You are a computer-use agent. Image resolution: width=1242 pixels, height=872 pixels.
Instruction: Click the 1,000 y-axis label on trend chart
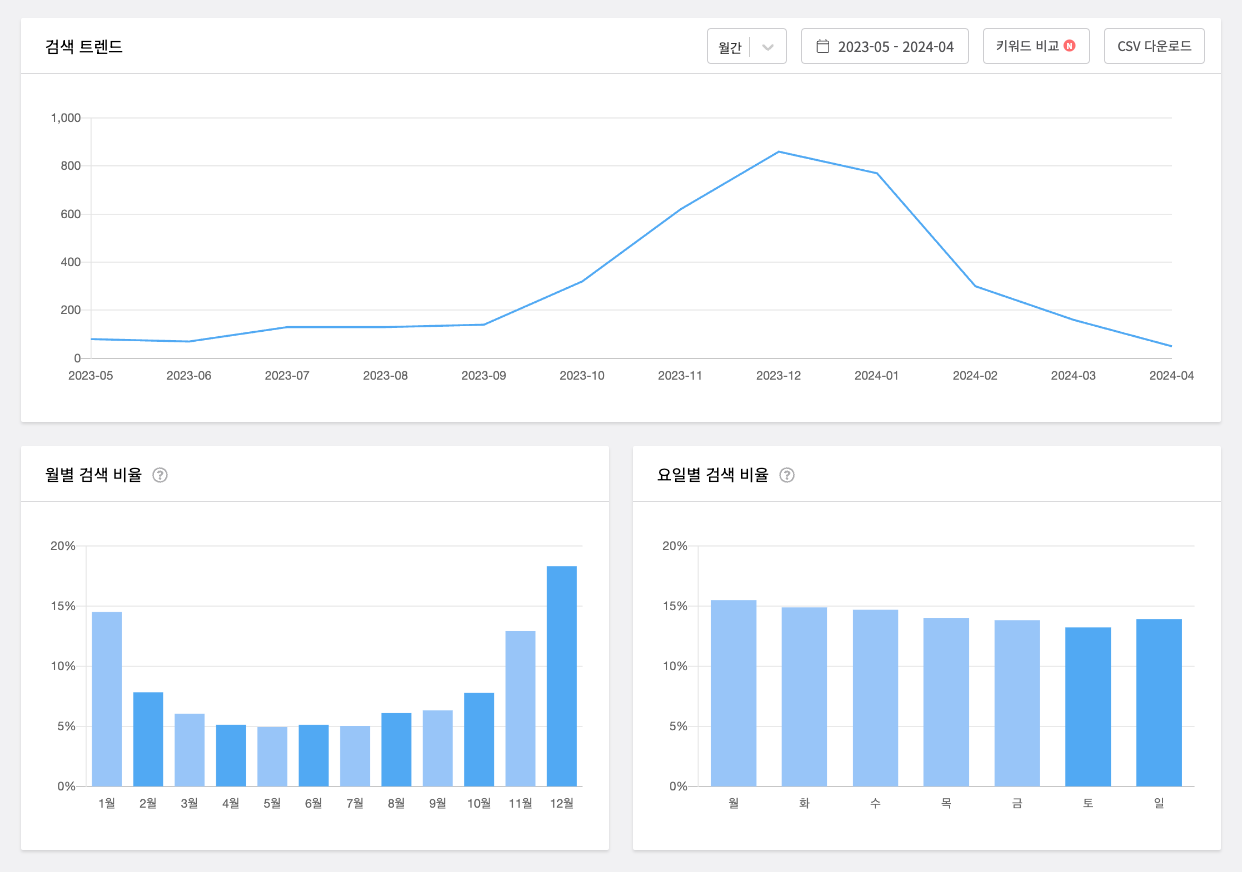click(65, 118)
